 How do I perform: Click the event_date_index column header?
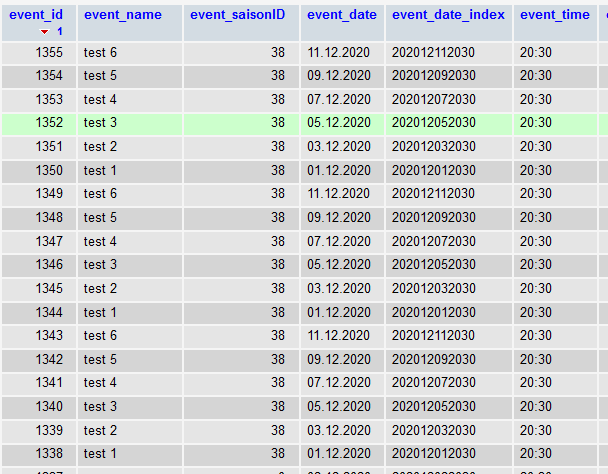[x=448, y=15]
